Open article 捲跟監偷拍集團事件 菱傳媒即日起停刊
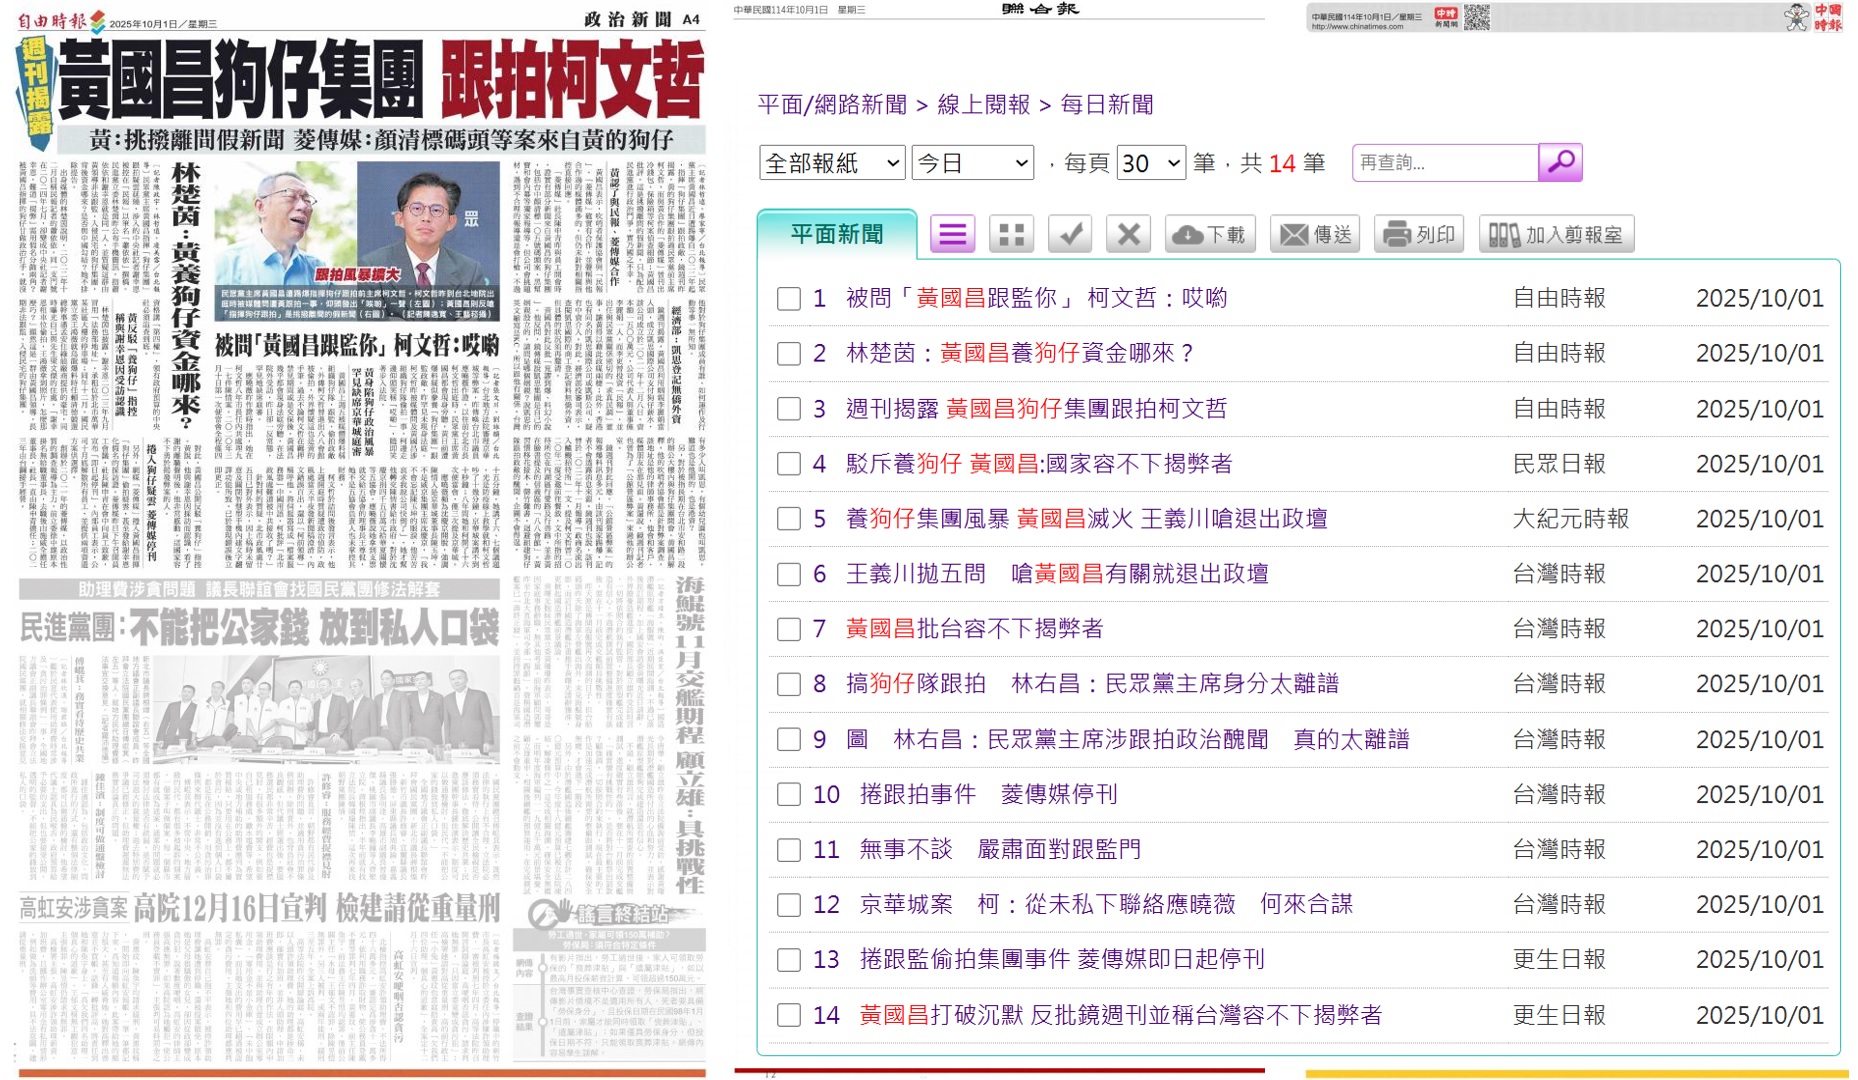This screenshot has height=1080, width=1858. [x=1062, y=960]
